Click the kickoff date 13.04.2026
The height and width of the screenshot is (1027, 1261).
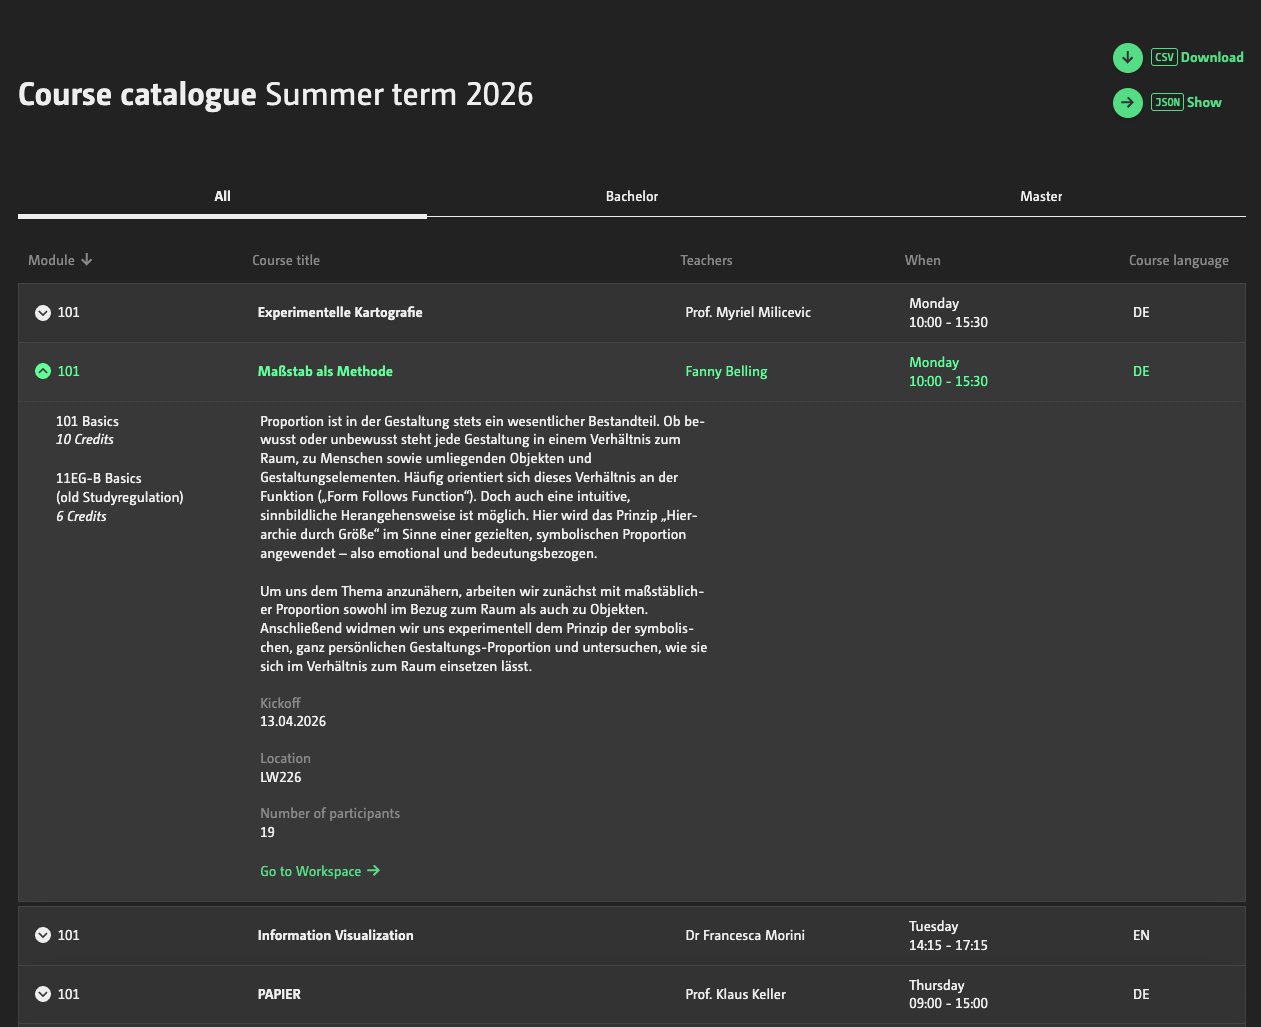pos(293,721)
